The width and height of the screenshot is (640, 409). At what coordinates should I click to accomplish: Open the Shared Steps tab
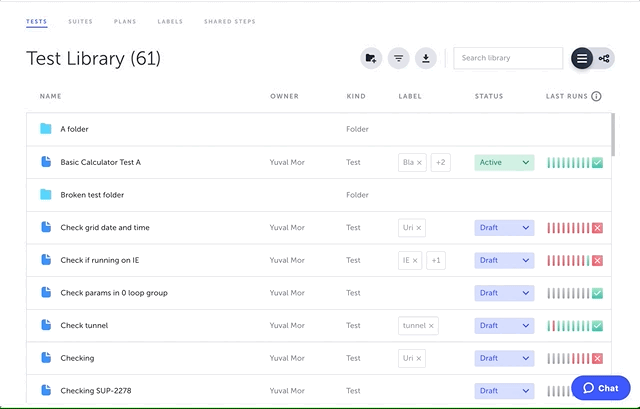pos(230,22)
